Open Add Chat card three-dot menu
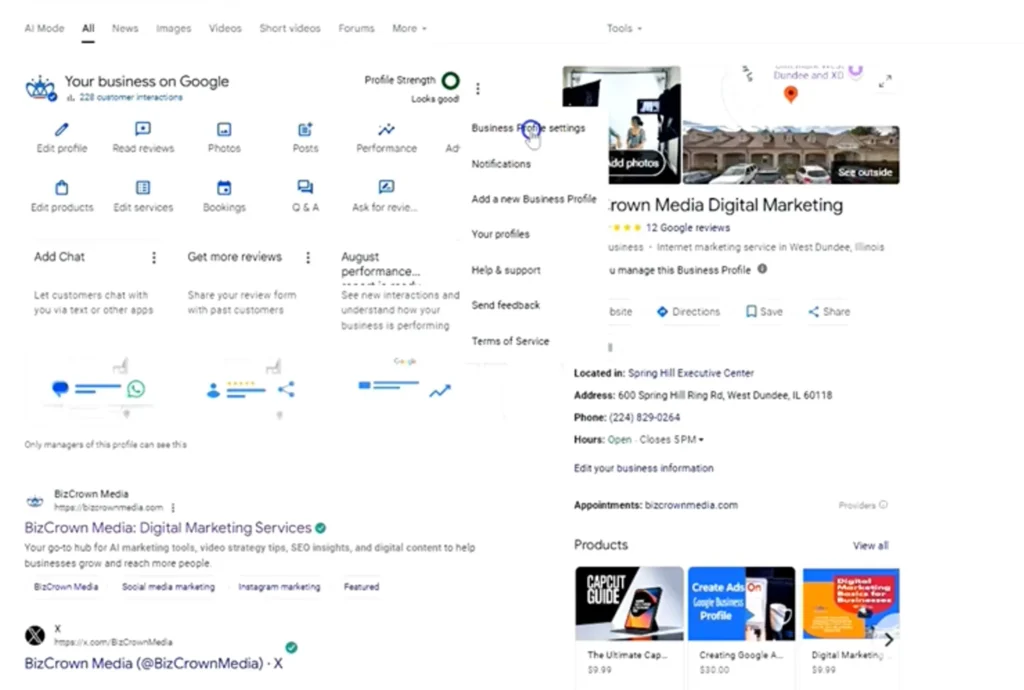1024x690 pixels. point(154,258)
